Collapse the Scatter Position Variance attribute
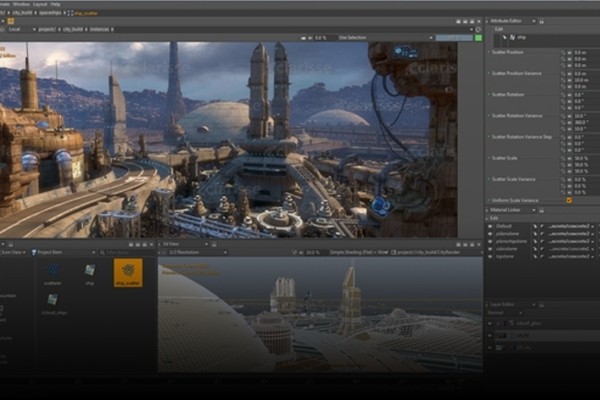The width and height of the screenshot is (600, 400). click(488, 73)
